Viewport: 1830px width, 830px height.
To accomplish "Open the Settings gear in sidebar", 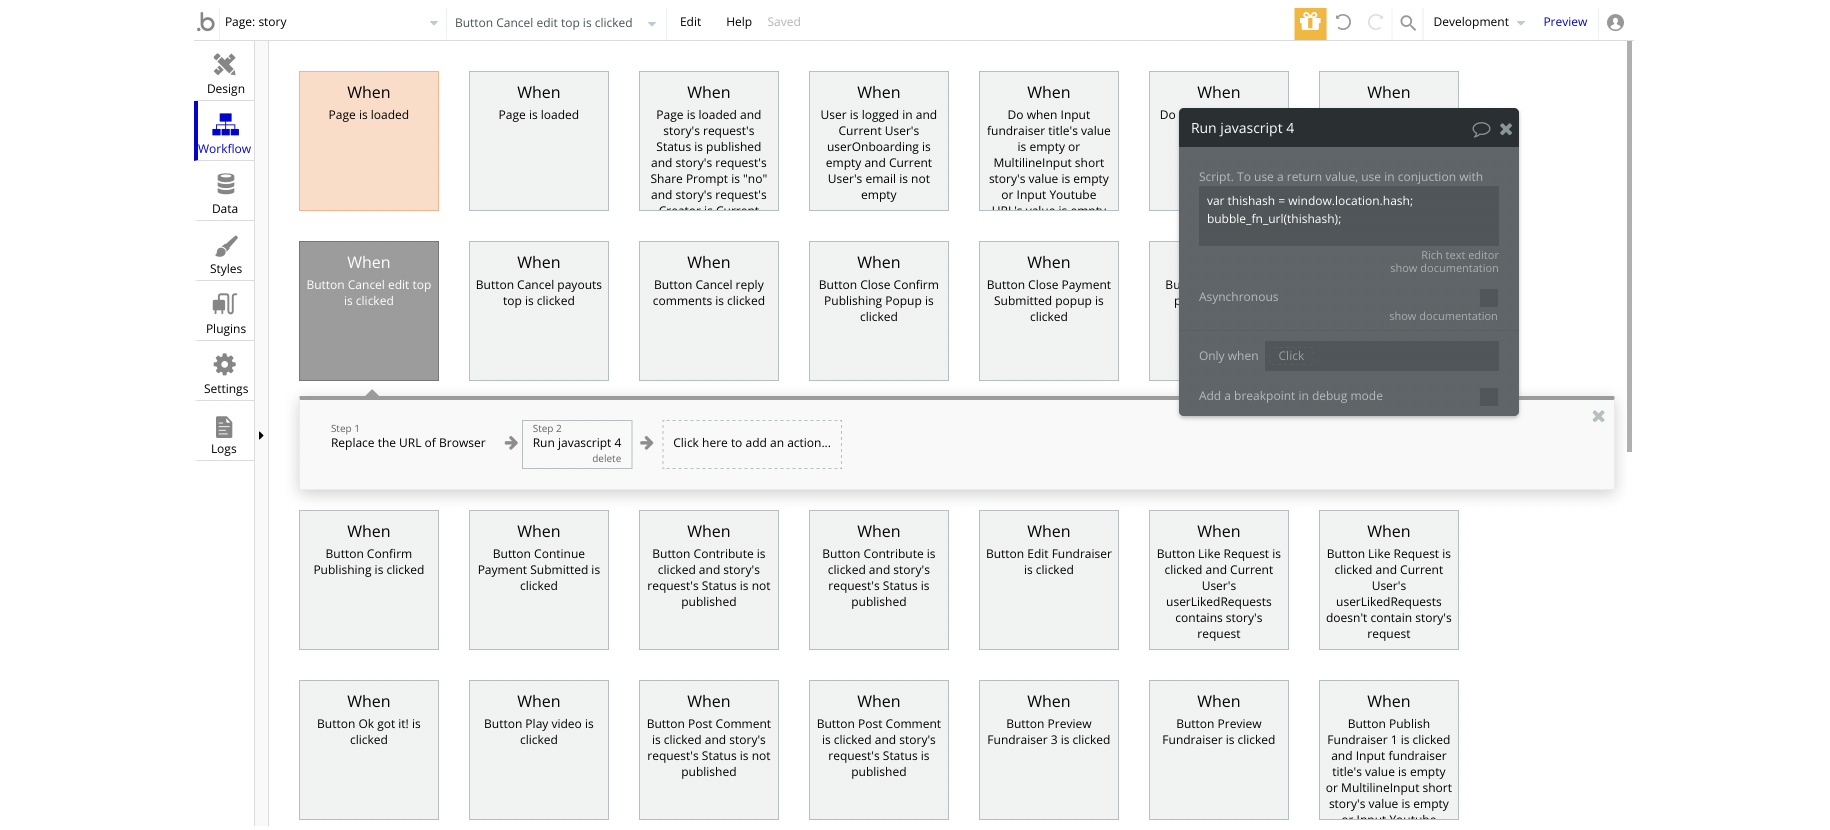I will [225, 373].
